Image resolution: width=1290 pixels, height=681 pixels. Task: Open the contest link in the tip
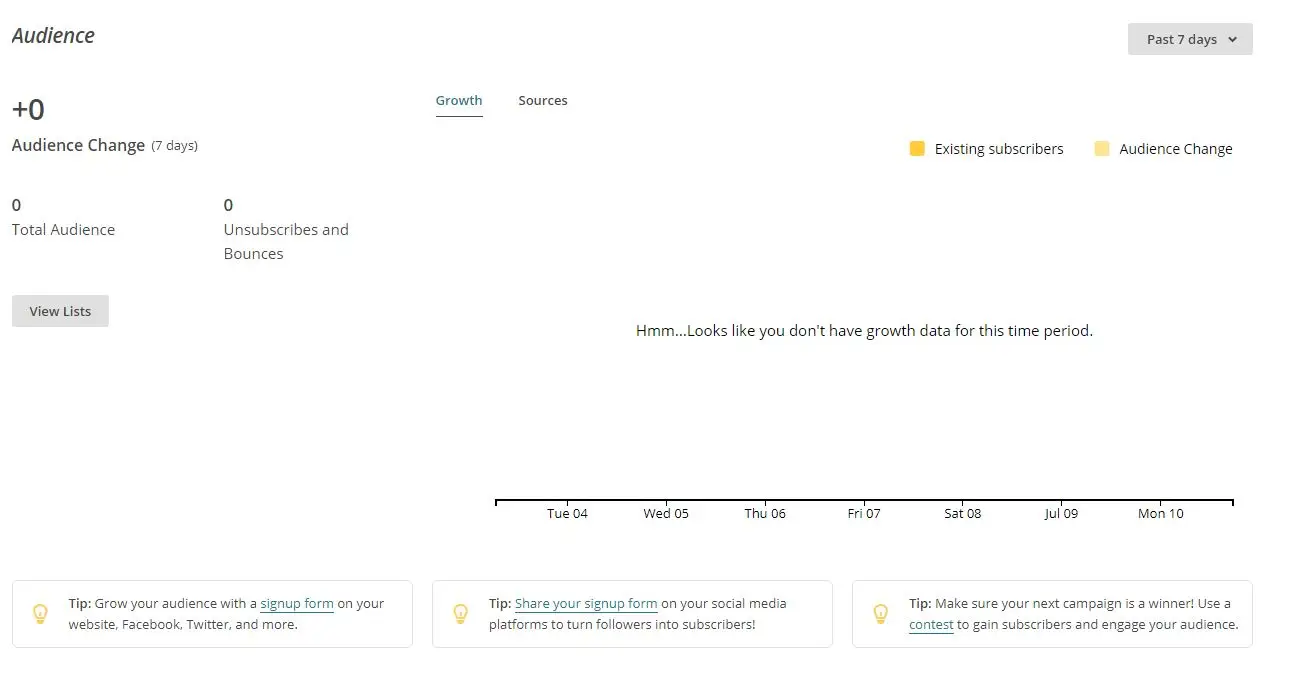[x=931, y=624]
